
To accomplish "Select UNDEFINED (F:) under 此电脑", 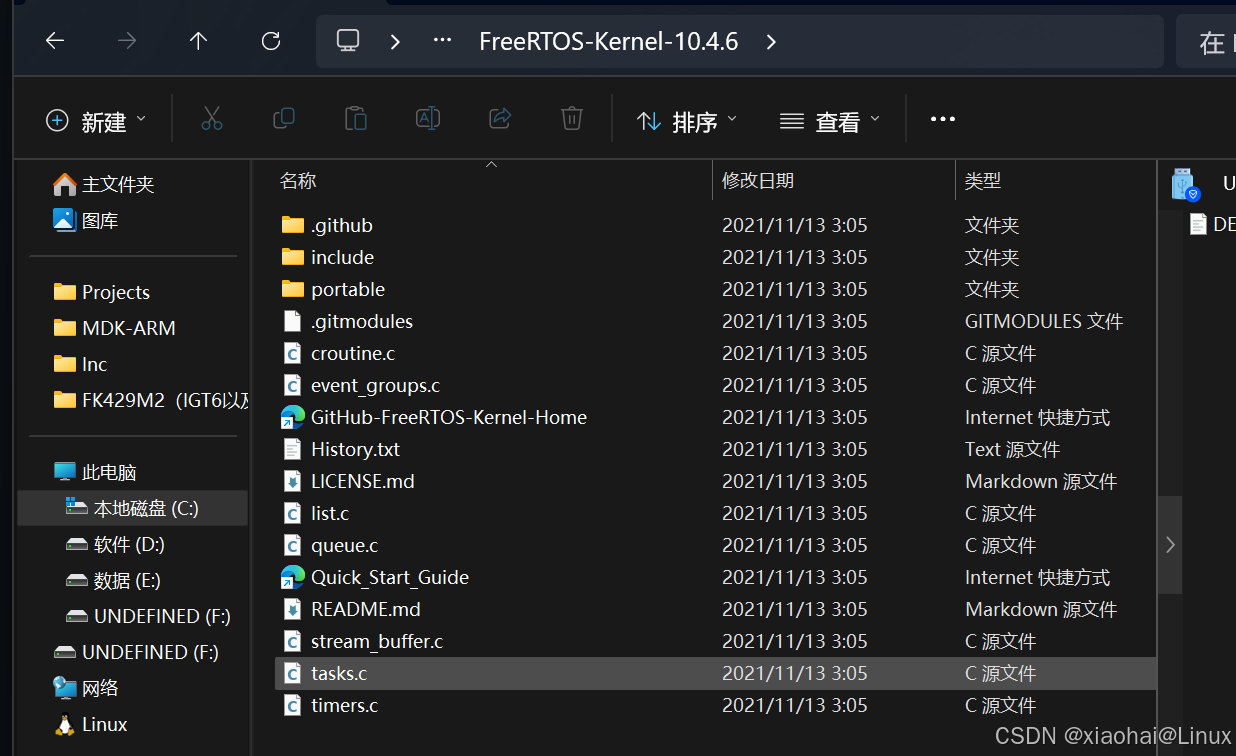I will 148,616.
